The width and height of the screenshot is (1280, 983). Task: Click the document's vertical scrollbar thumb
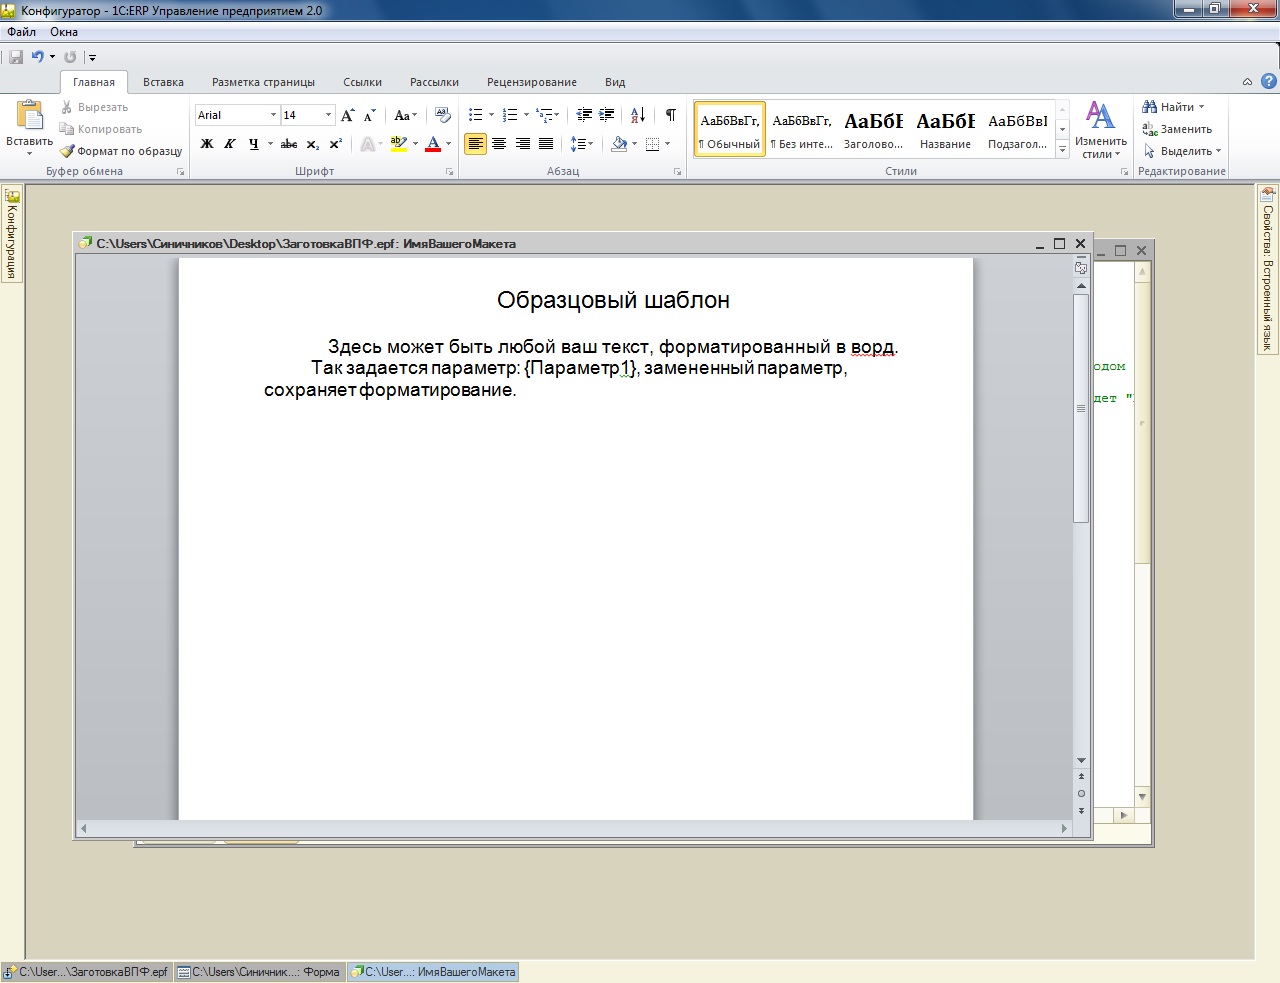point(1081,408)
